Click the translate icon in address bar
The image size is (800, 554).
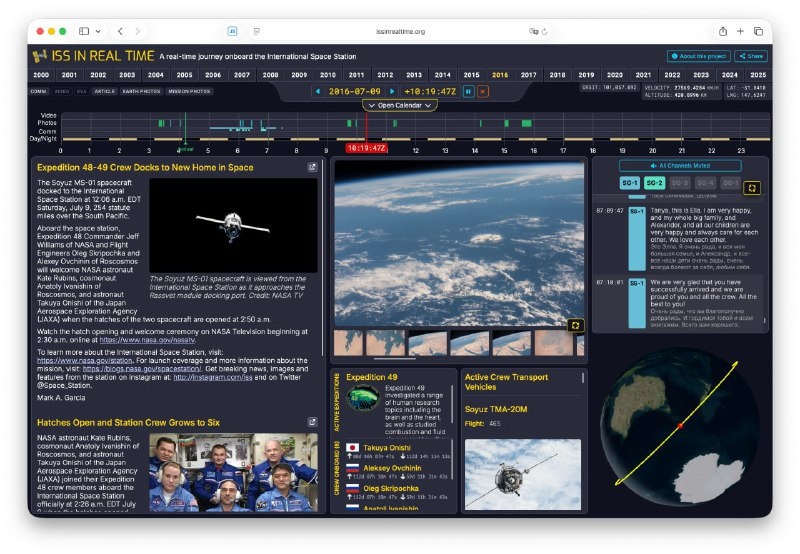(x=534, y=32)
